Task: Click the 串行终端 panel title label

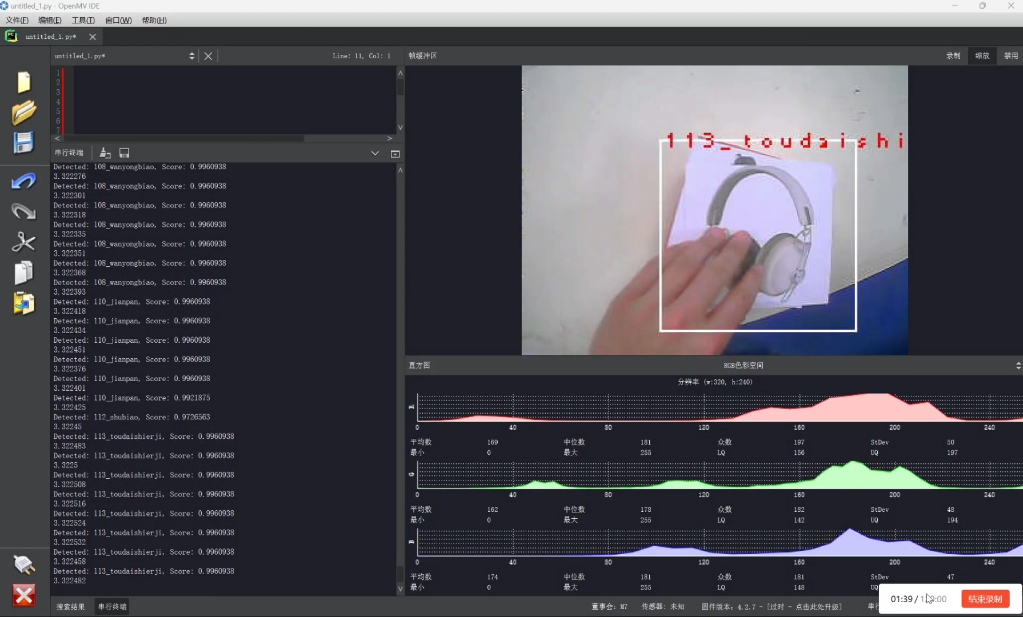Action: click(x=69, y=153)
